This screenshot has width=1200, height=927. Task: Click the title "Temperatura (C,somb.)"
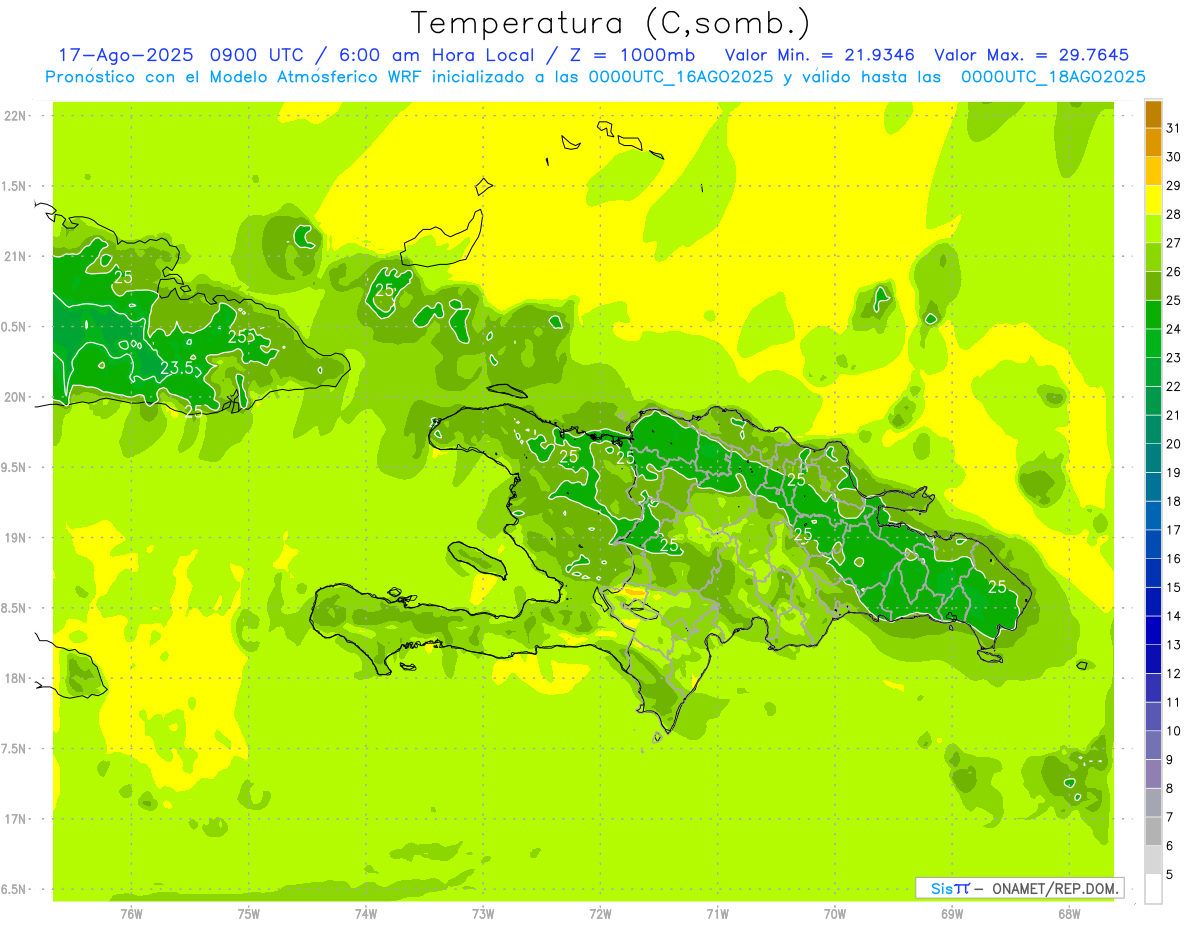click(x=611, y=24)
